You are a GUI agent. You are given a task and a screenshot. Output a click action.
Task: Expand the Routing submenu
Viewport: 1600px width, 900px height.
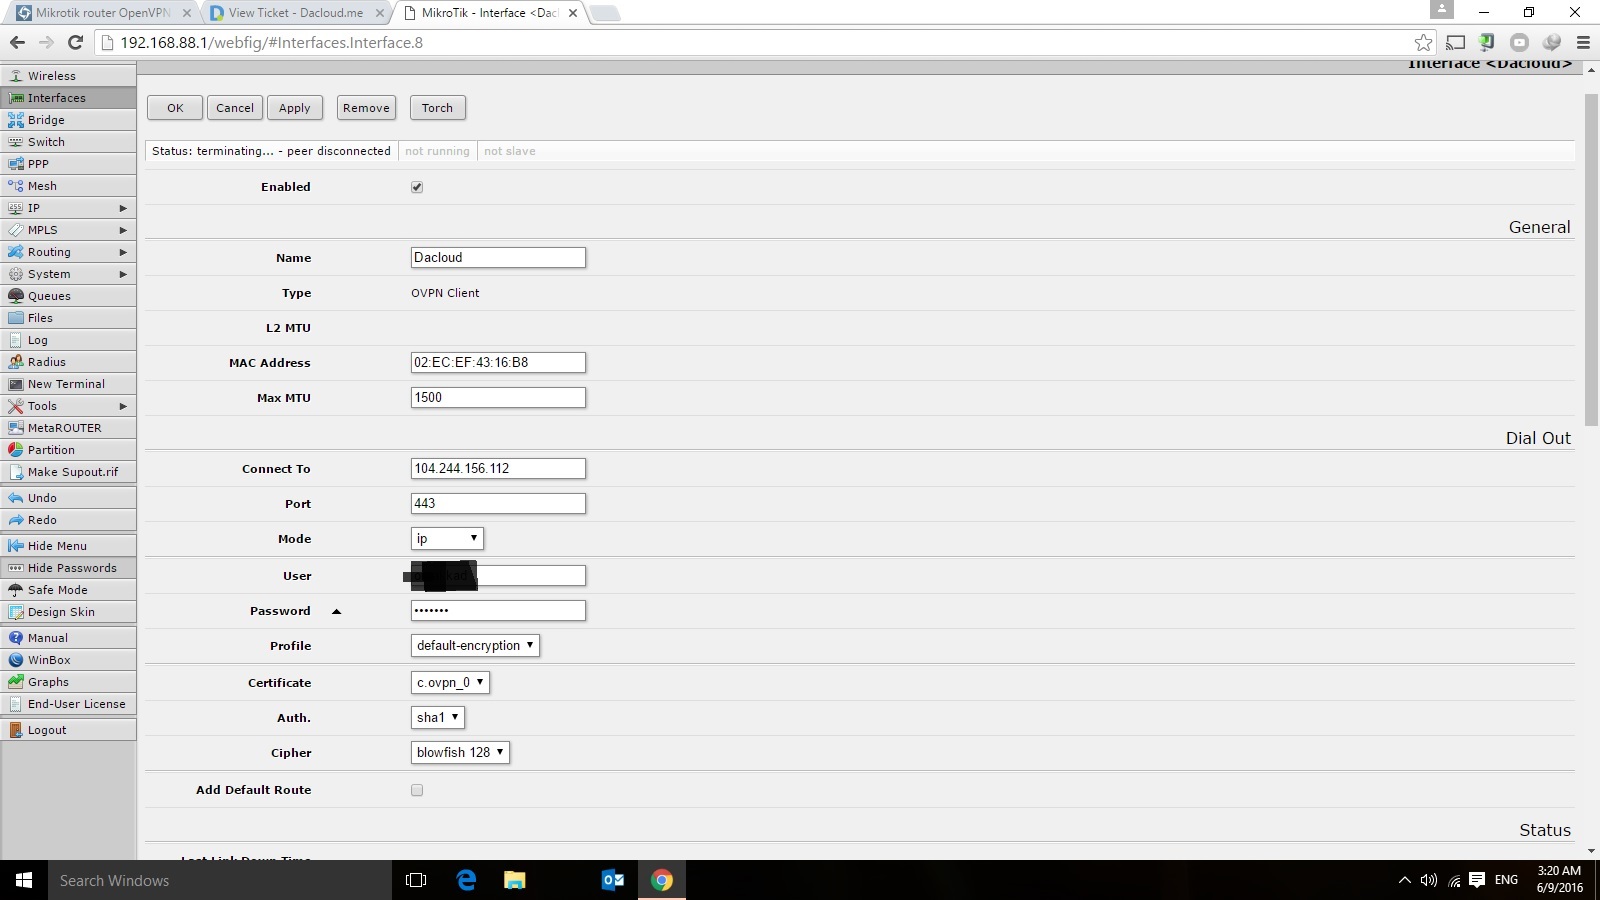123,252
